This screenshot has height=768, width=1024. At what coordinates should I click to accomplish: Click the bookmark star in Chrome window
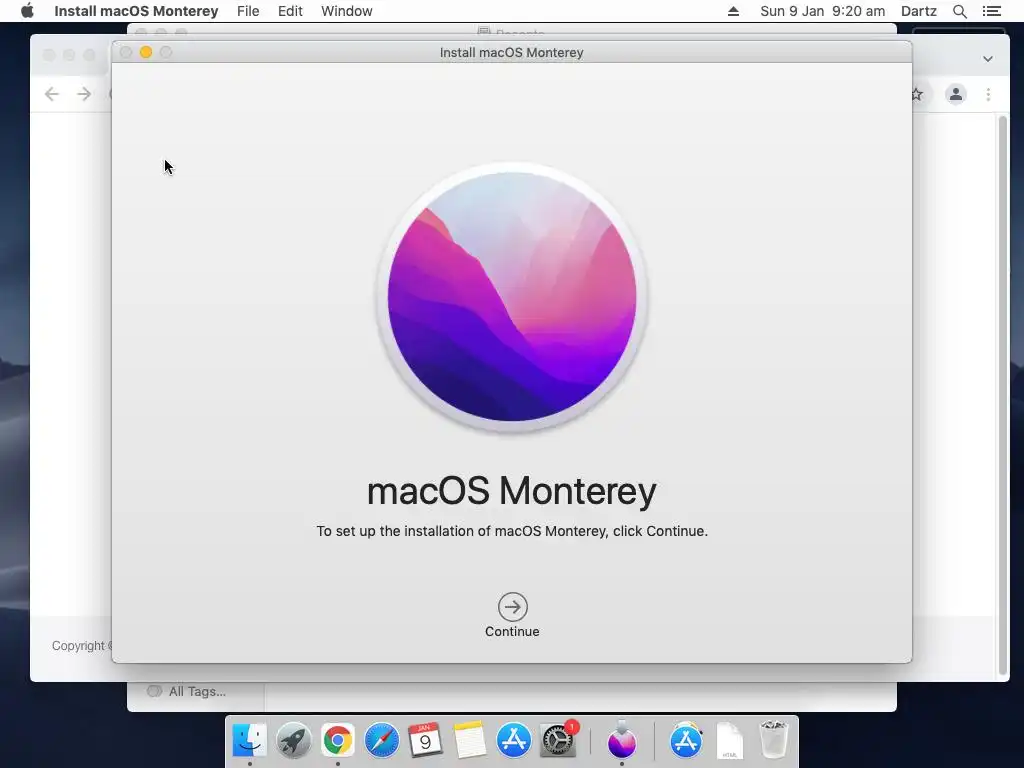[x=918, y=95]
